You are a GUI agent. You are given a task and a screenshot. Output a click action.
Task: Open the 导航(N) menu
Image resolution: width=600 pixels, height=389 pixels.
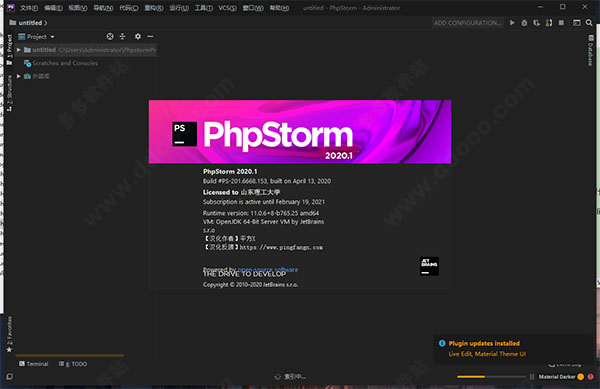[103, 8]
